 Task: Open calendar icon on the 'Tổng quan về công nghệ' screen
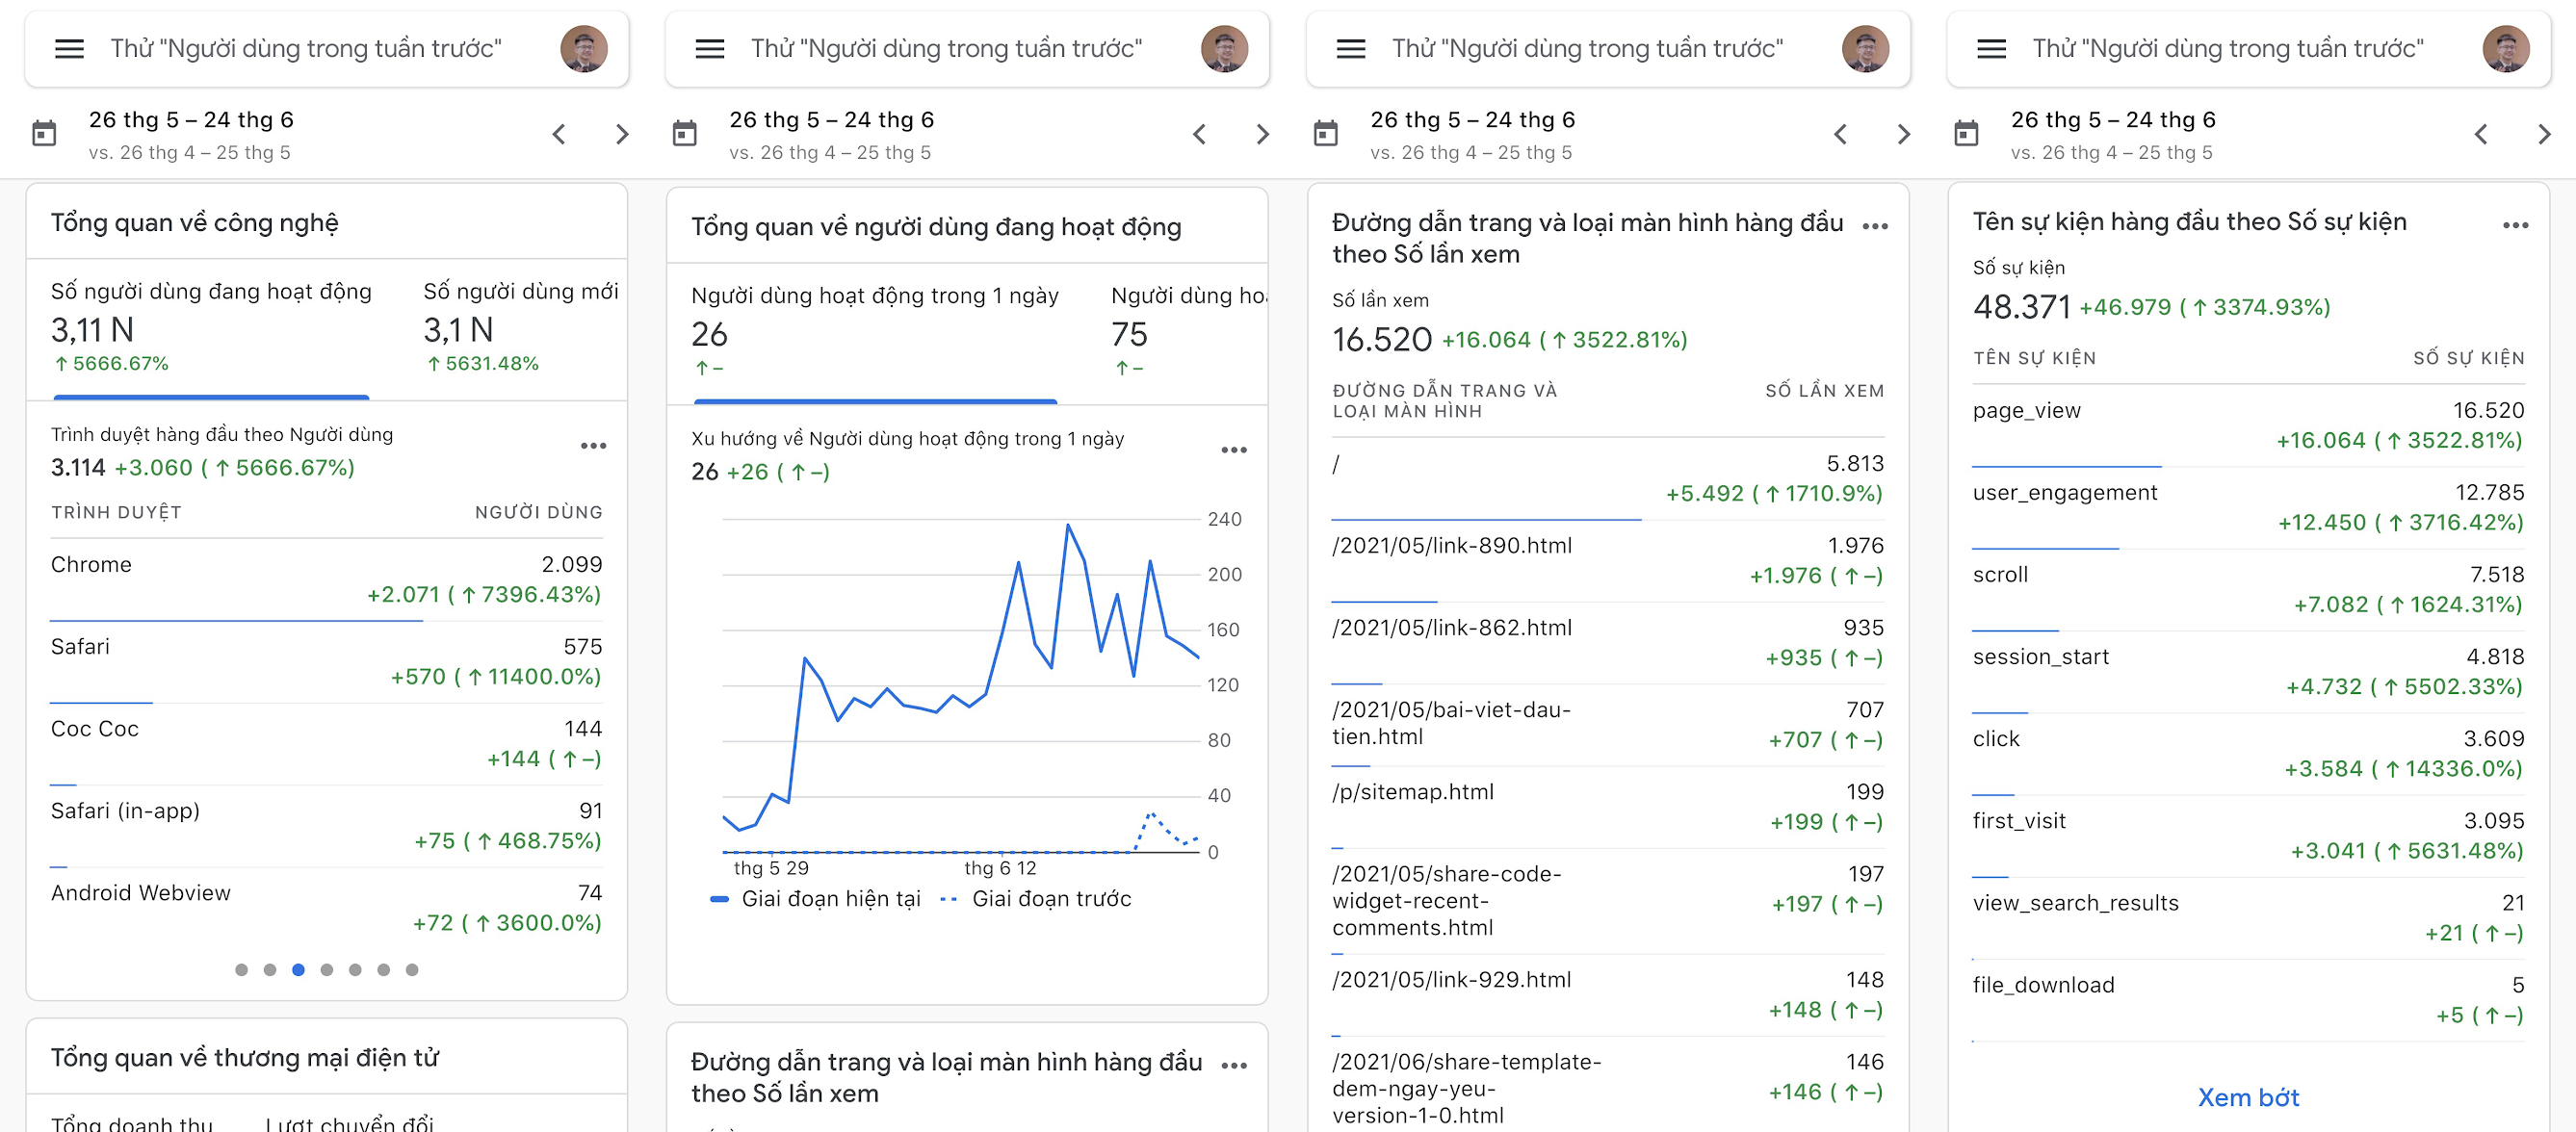pyautogui.click(x=44, y=133)
